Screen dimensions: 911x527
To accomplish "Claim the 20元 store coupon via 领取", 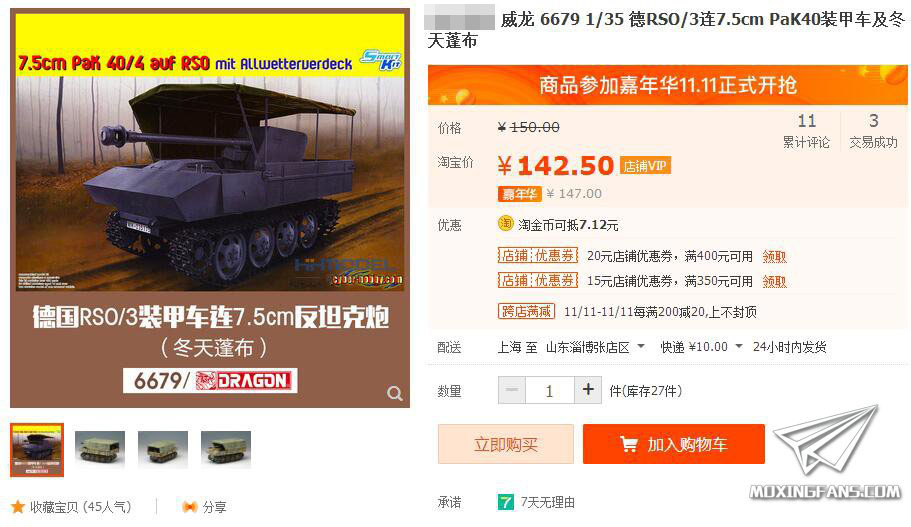I will pyautogui.click(x=774, y=256).
